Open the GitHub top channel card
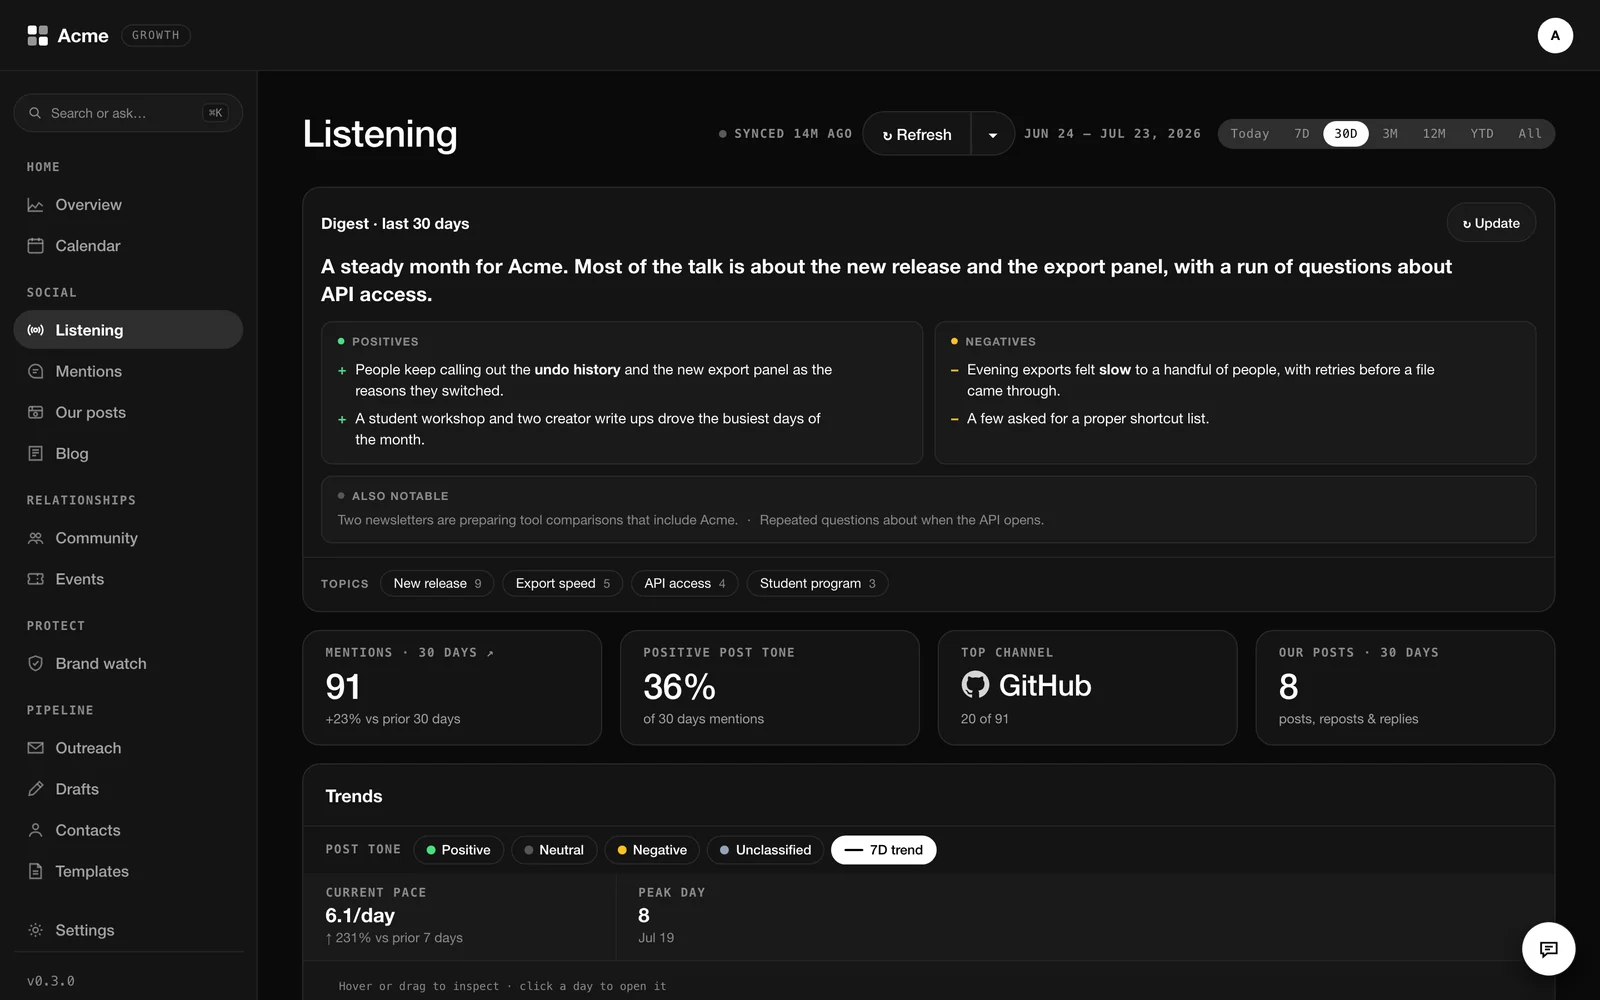This screenshot has width=1600, height=1000. (x=1087, y=687)
